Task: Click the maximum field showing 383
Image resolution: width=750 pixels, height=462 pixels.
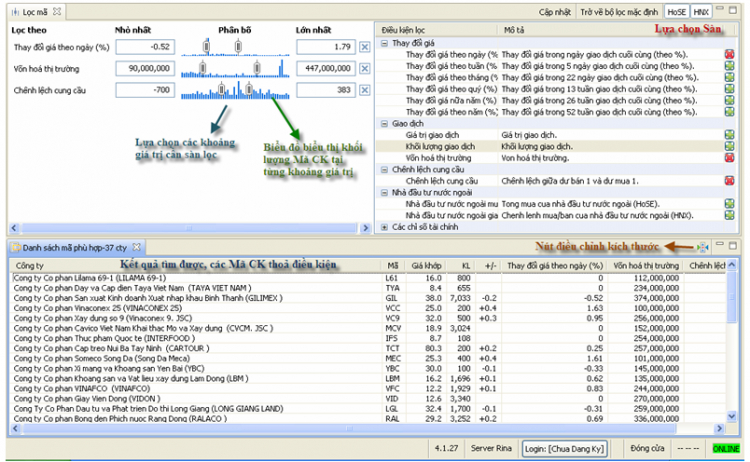Action: tap(326, 90)
